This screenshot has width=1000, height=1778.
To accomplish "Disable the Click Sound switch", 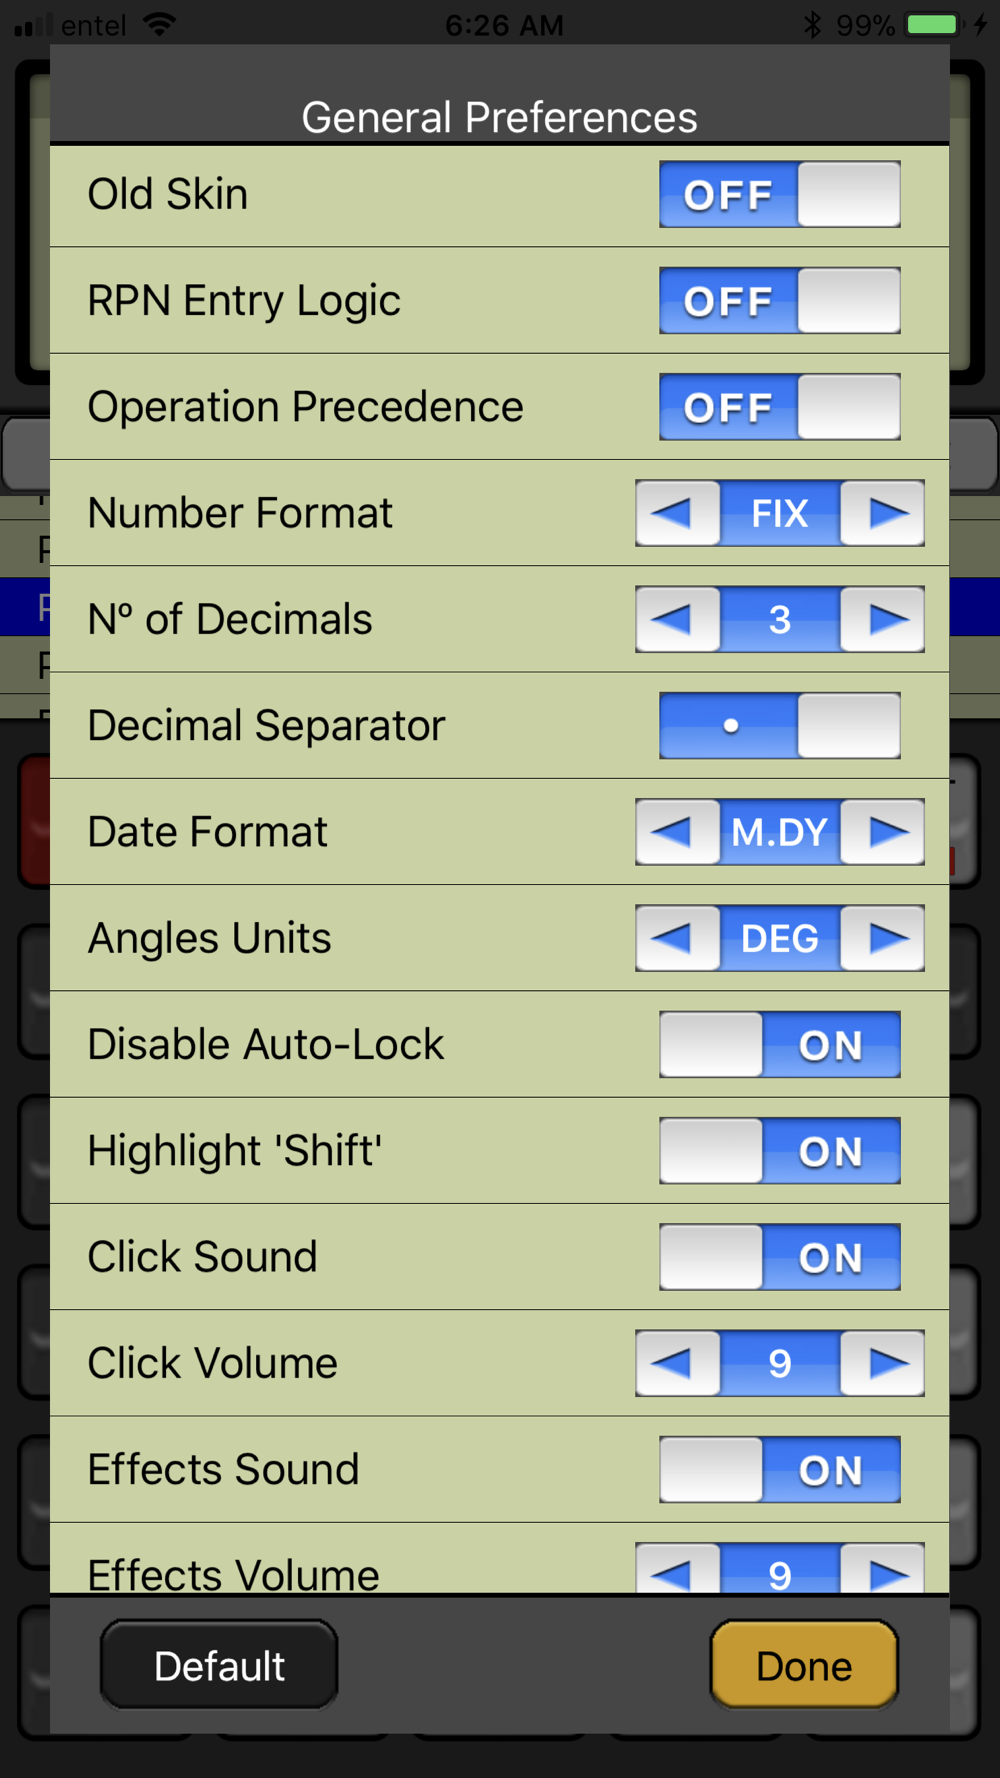I will 780,1257.
